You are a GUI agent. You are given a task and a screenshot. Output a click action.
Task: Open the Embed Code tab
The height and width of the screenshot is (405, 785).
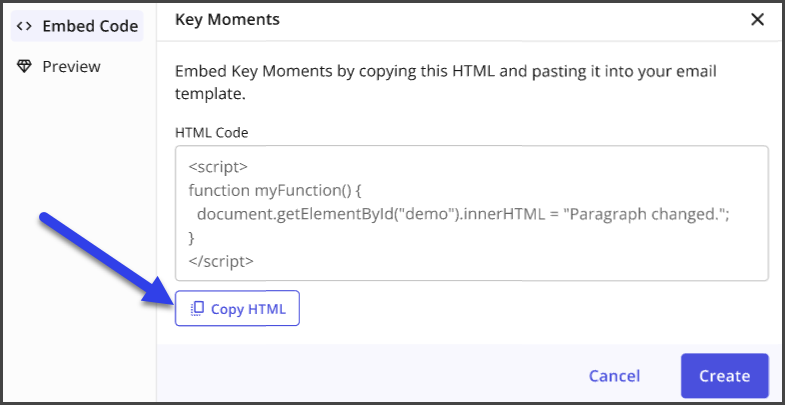[77, 26]
